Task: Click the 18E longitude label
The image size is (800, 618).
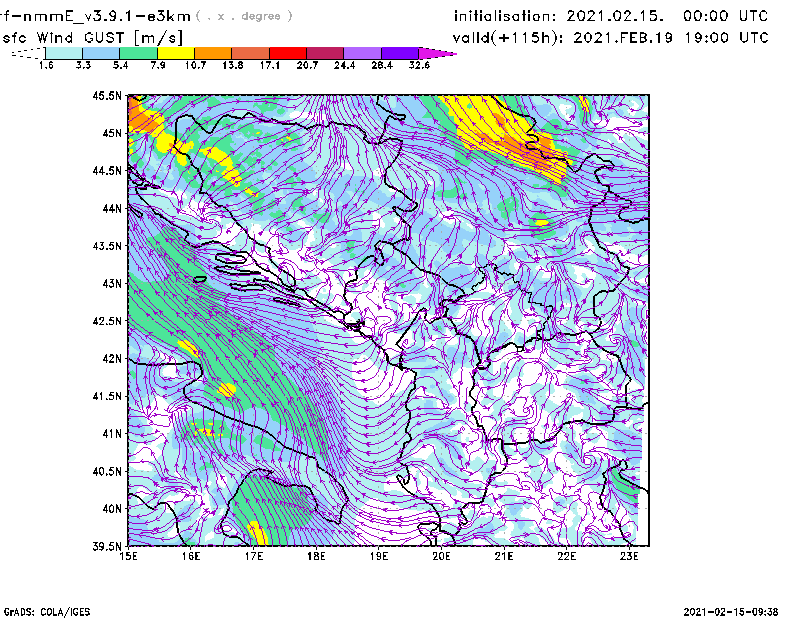Action: coord(316,556)
